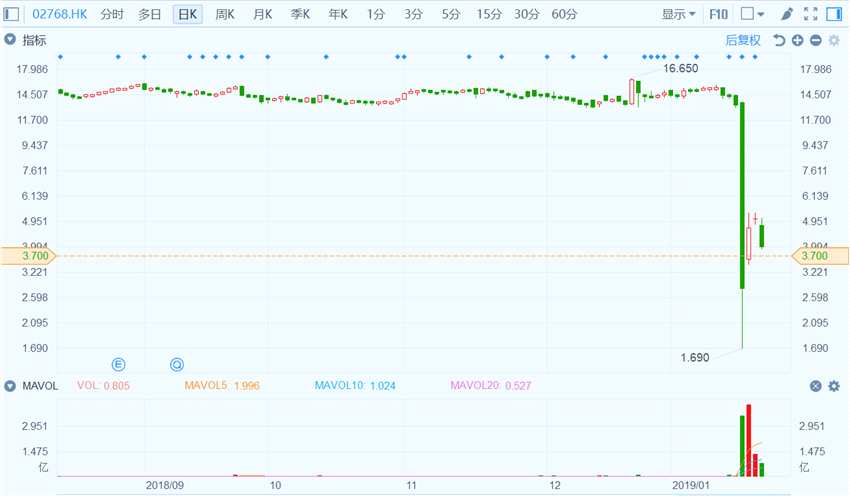Toggle the right sidebar panel icon
Viewport: 850px width, 496px height.
834,14
